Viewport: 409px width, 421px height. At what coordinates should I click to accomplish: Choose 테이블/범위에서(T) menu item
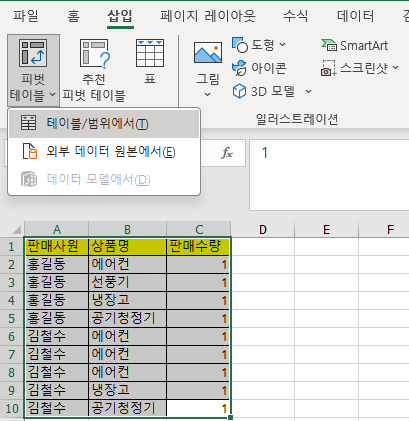(104, 124)
